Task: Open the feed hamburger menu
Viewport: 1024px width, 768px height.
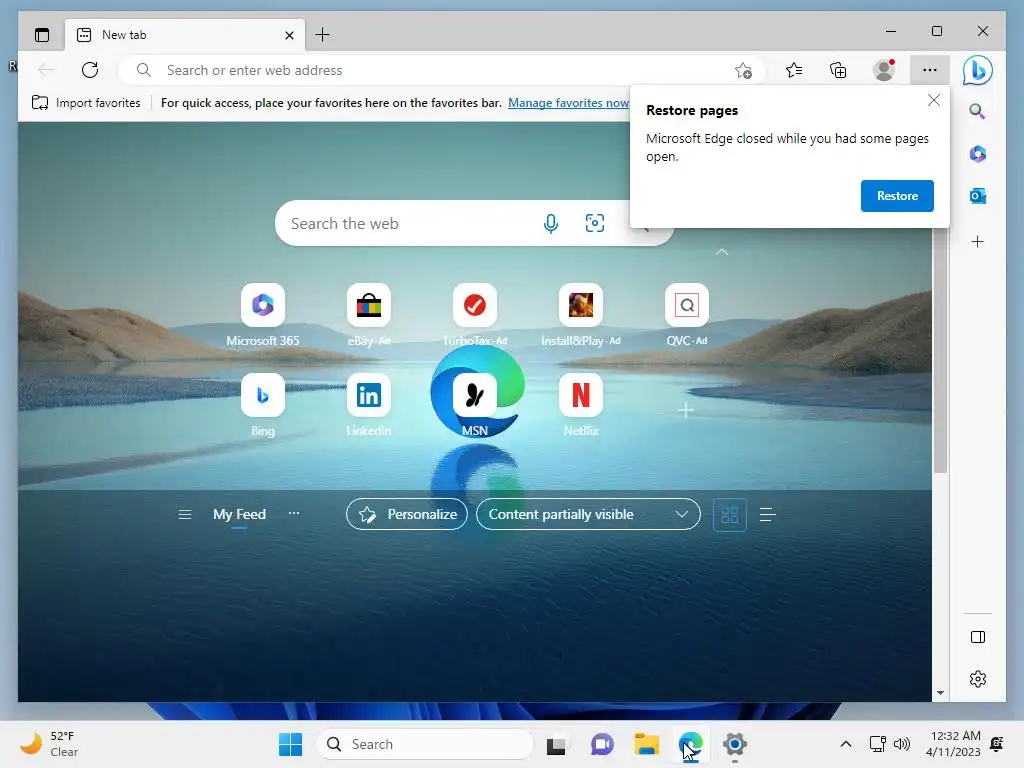Action: 185,515
